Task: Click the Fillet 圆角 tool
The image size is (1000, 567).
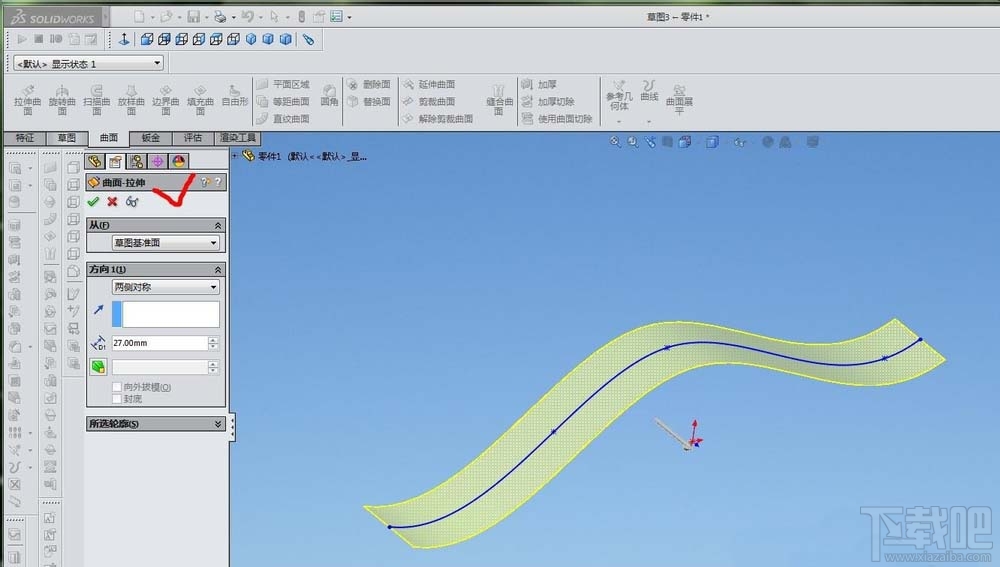Action: [x=329, y=95]
